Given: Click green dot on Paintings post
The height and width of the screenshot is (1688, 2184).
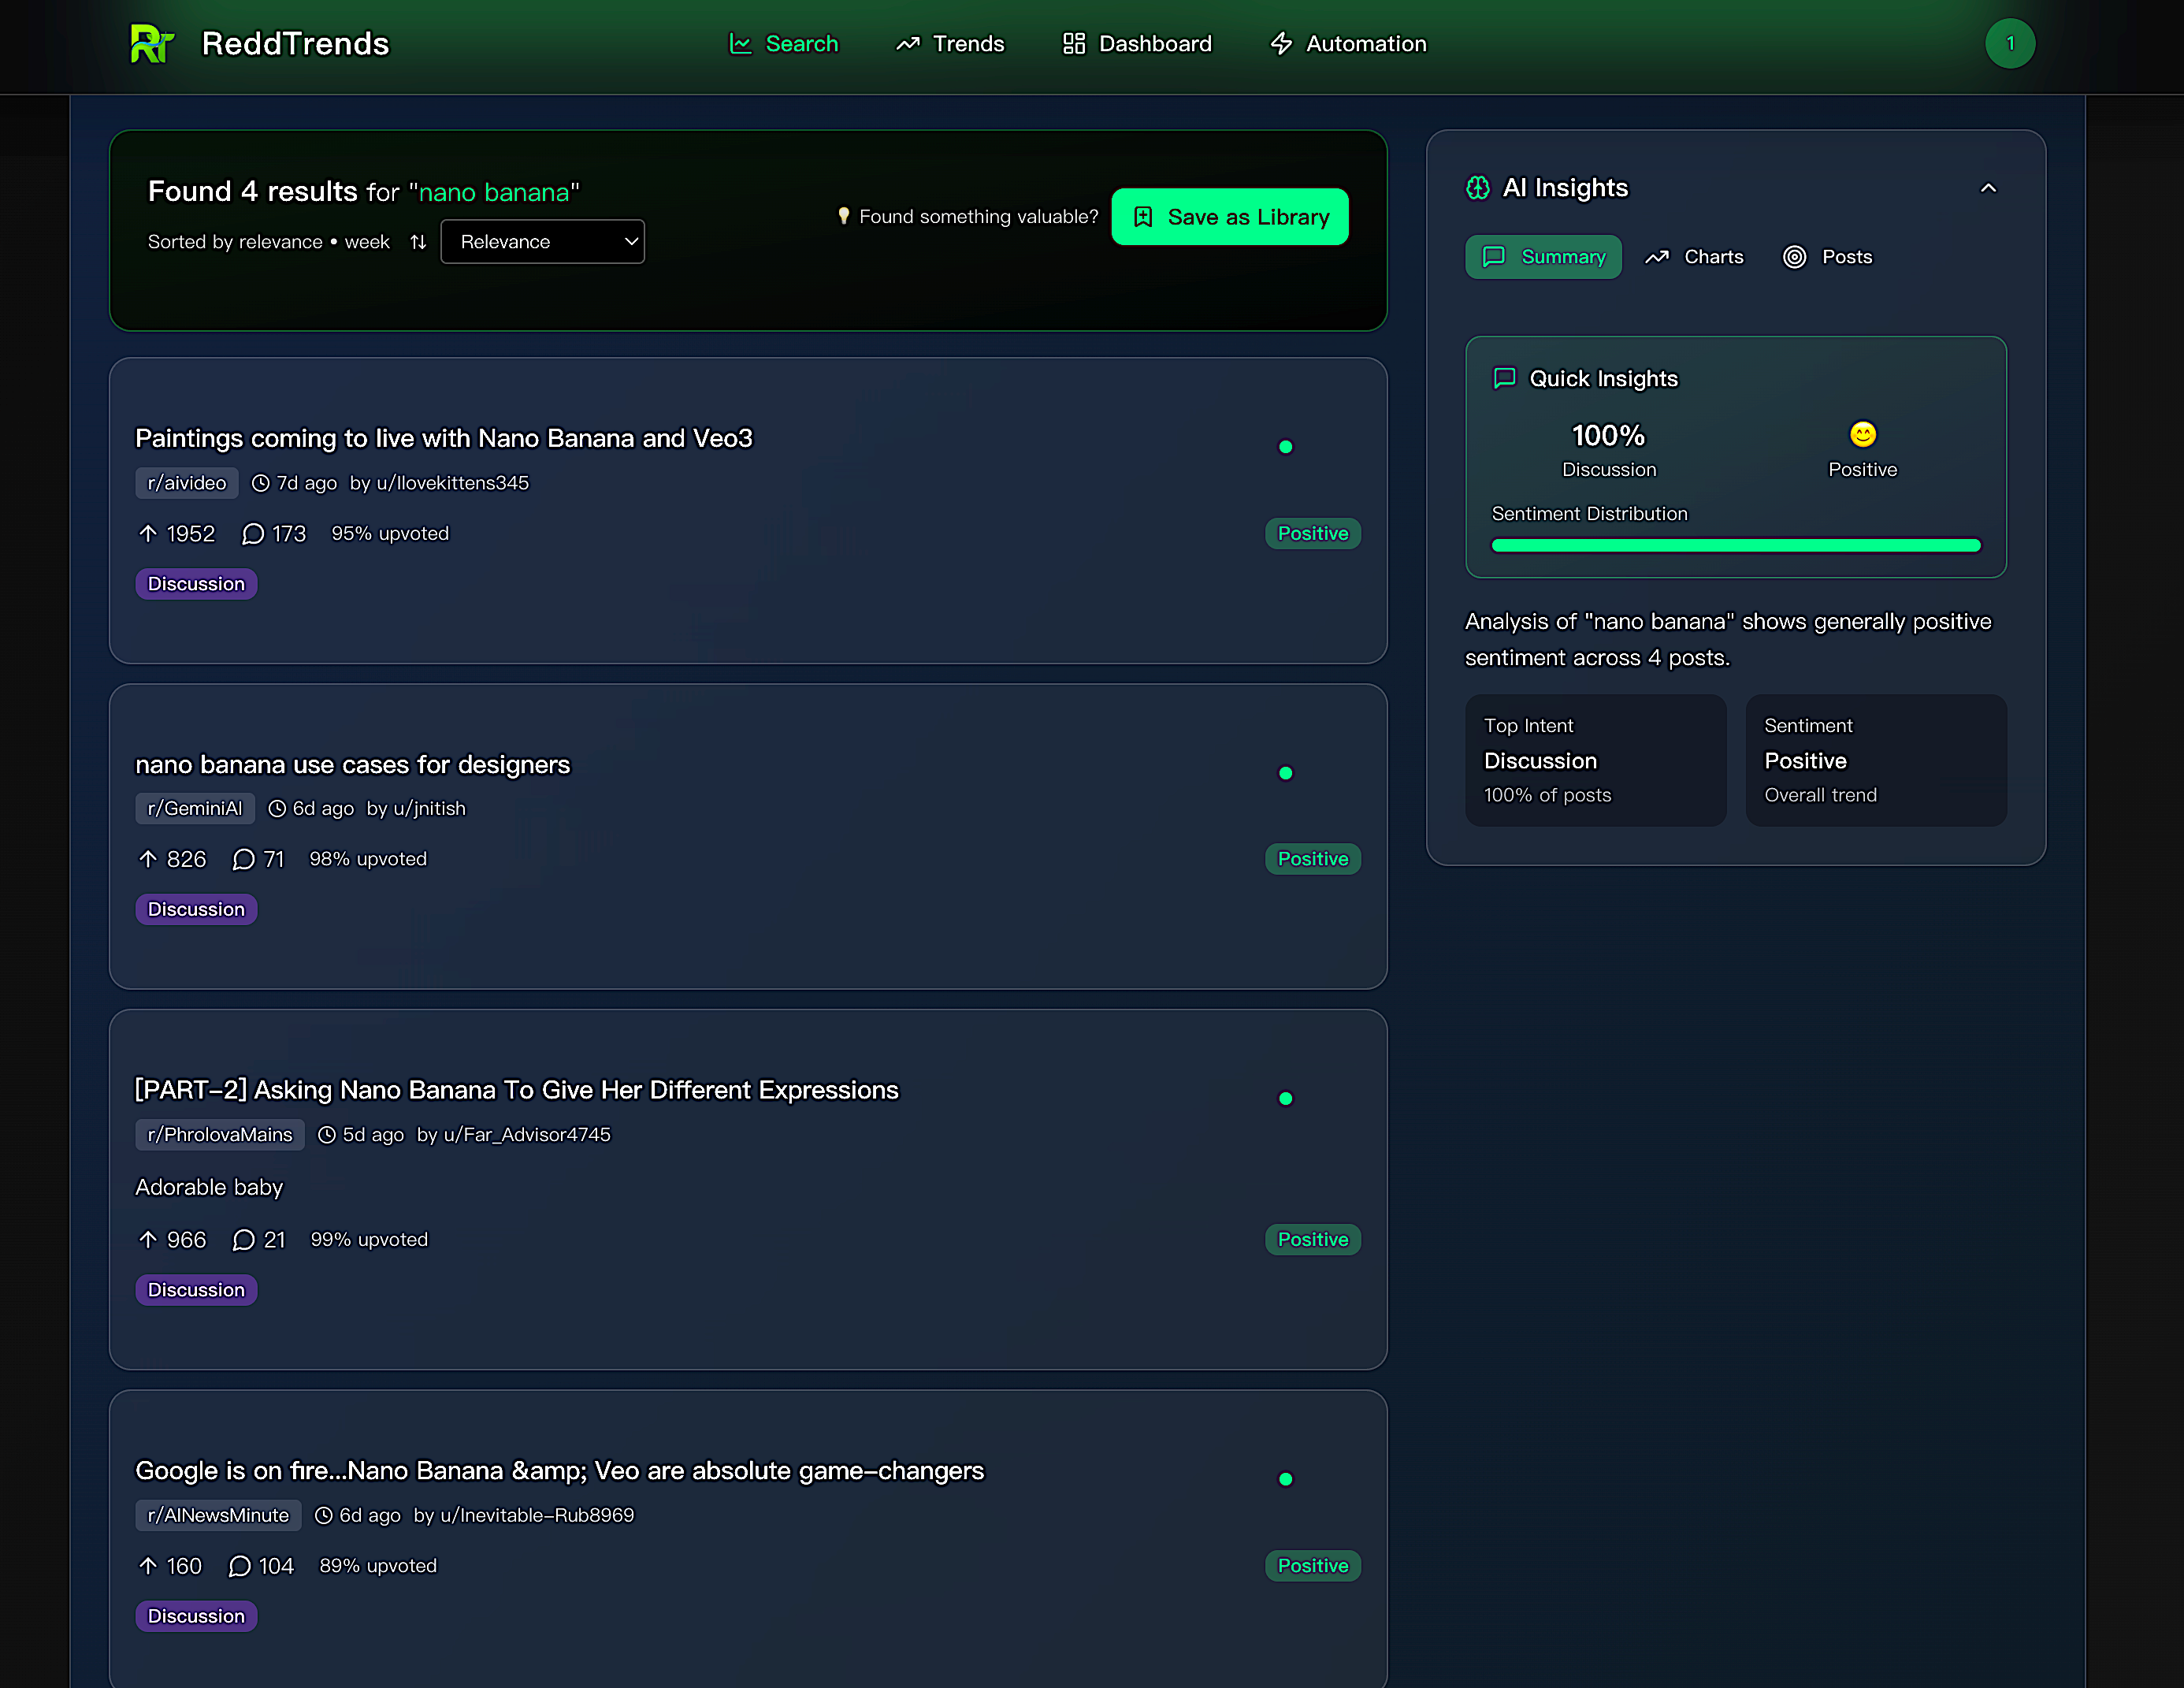Looking at the screenshot, I should [x=1285, y=447].
